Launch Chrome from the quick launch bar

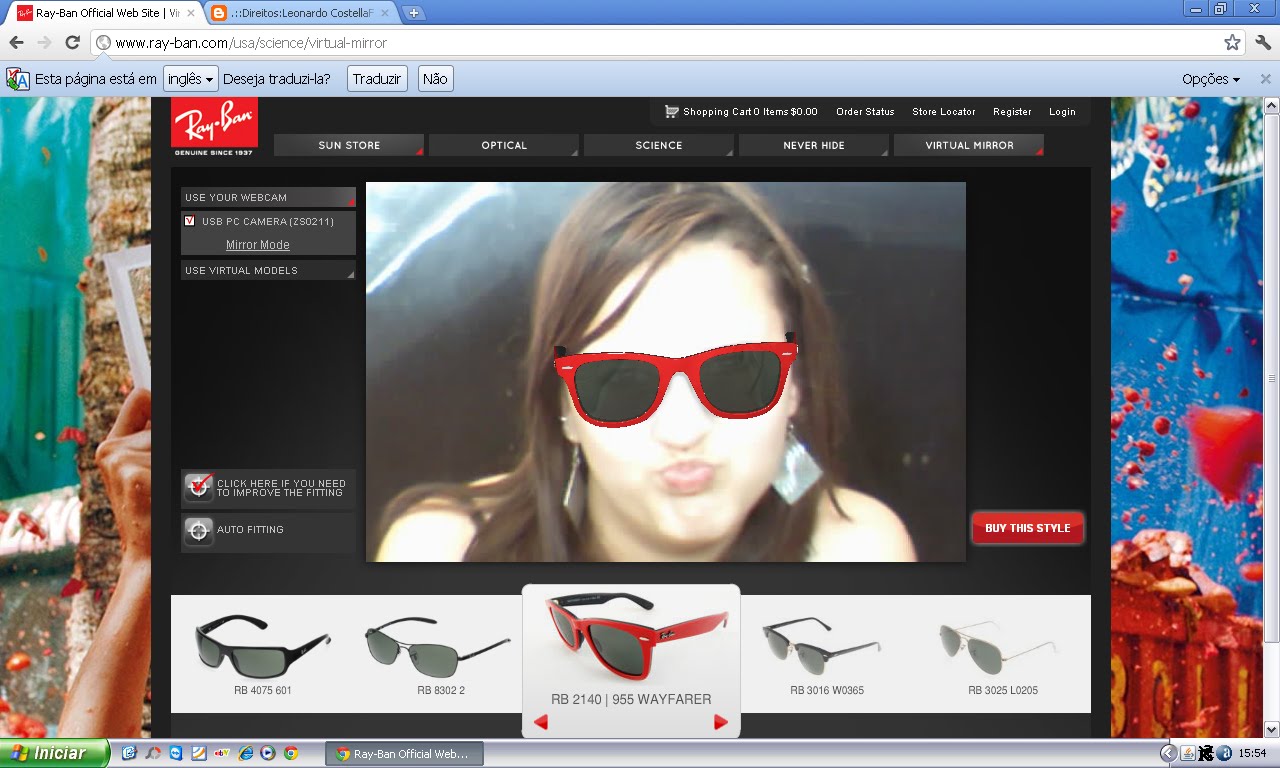tap(291, 753)
